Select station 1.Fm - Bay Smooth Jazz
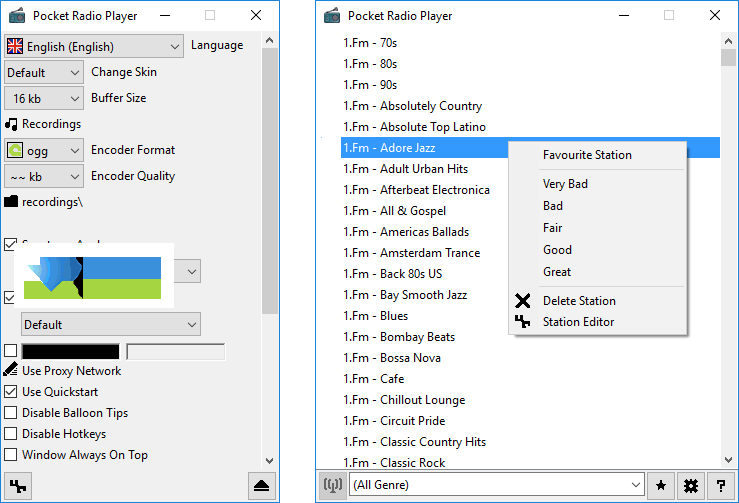This screenshot has height=503, width=739. [405, 295]
